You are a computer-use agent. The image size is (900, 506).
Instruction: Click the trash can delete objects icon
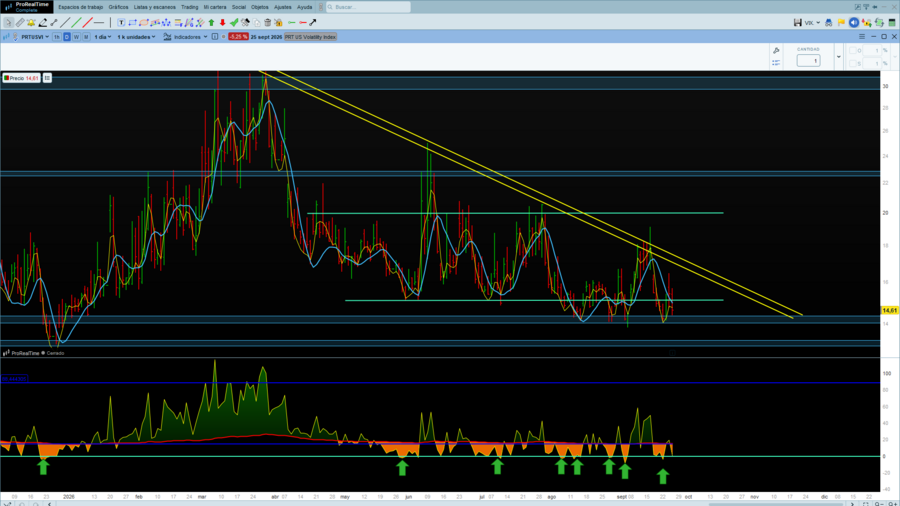pos(267,22)
